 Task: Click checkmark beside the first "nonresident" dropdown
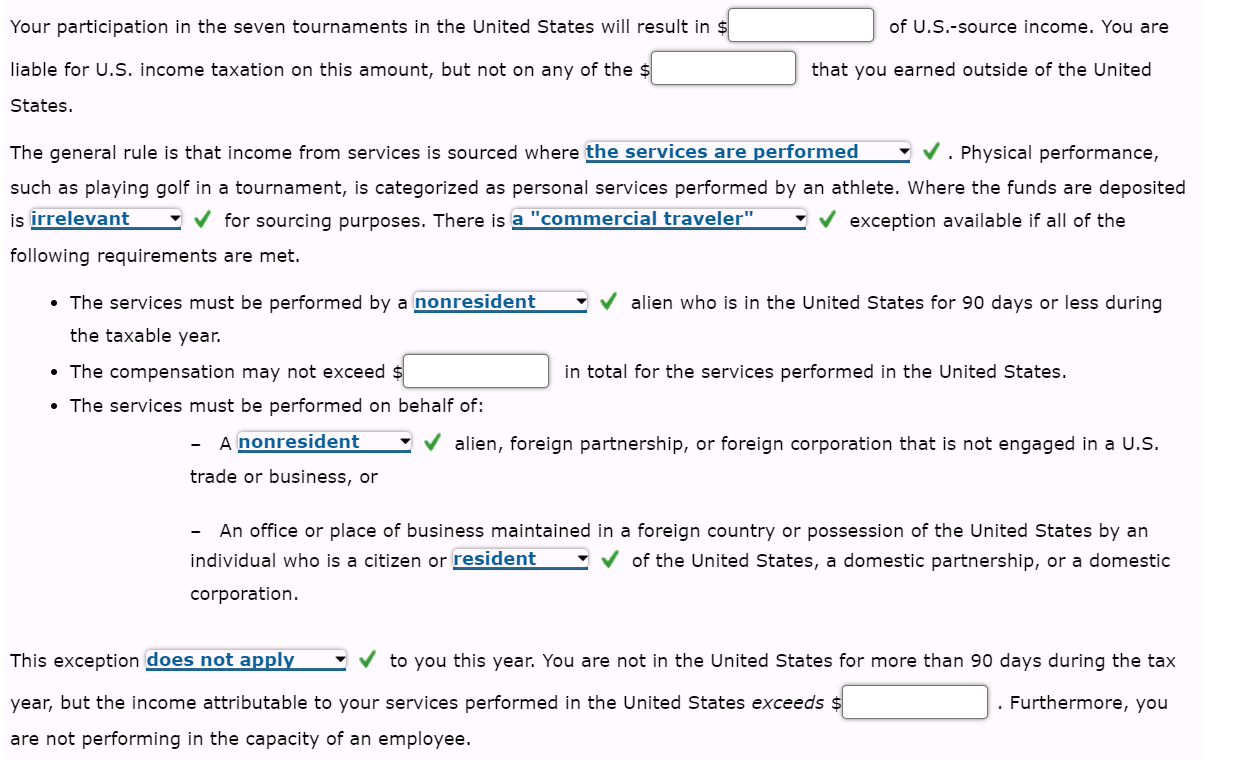[608, 301]
